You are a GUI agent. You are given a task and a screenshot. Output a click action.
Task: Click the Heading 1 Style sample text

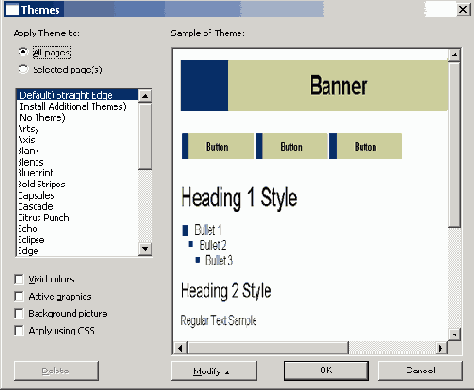pyautogui.click(x=239, y=198)
